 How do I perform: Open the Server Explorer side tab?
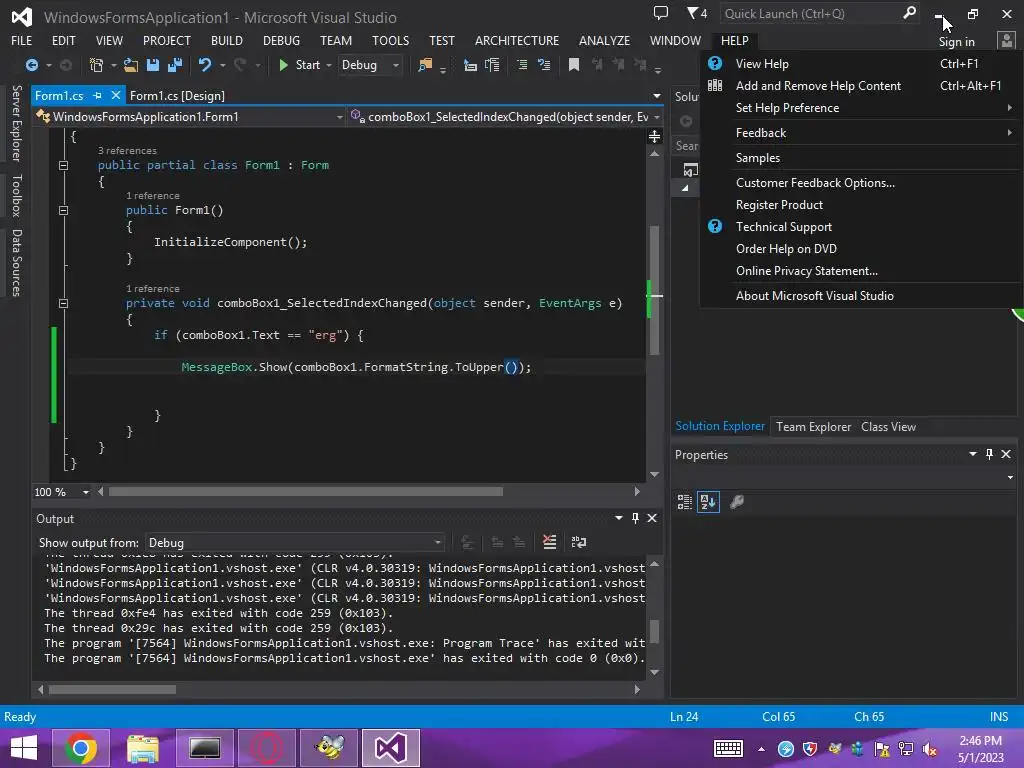point(16,123)
